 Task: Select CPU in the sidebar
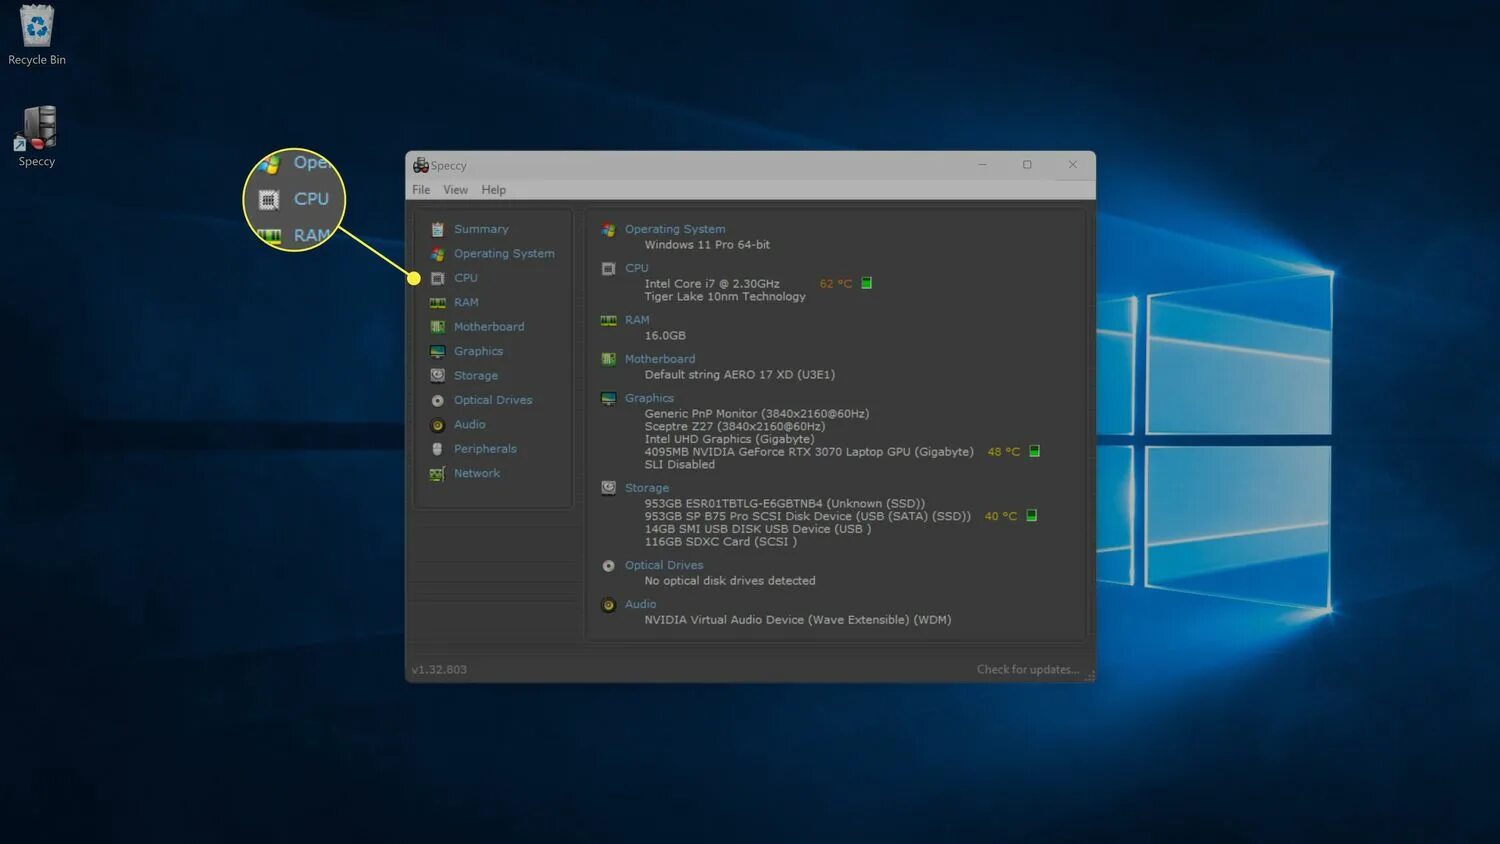466,278
